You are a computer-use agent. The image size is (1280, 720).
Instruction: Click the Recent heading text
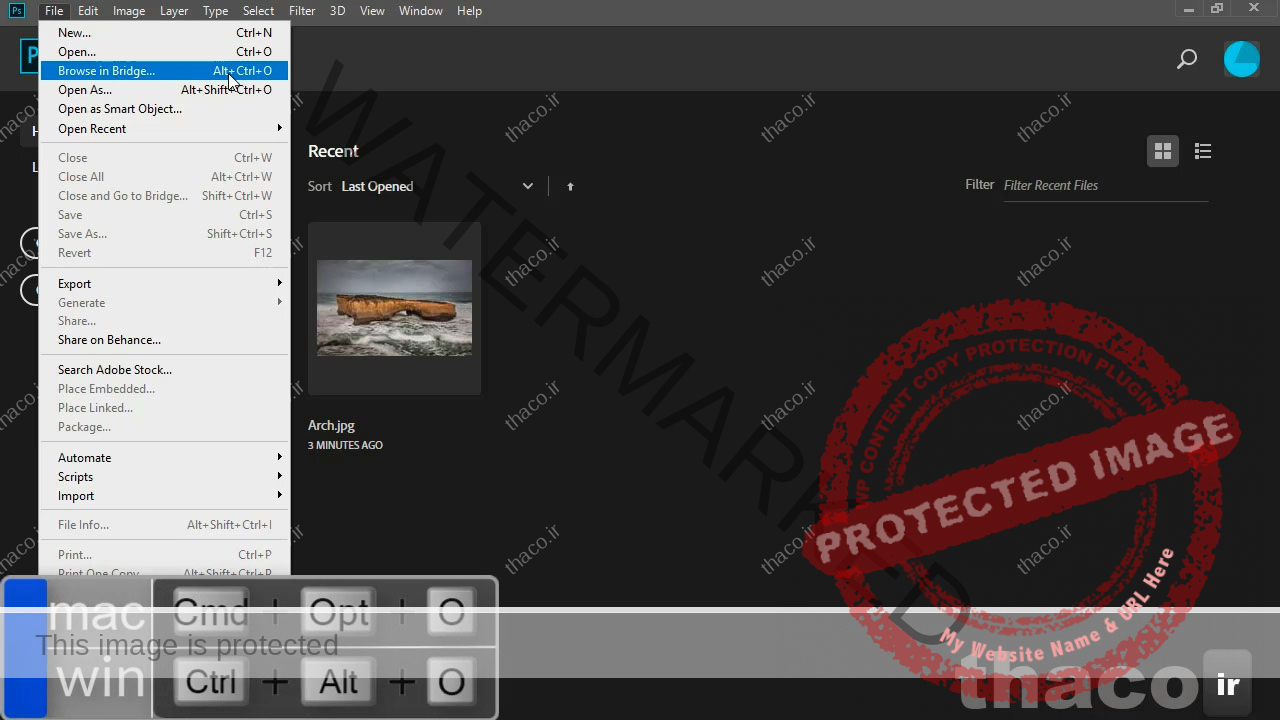[x=333, y=151]
